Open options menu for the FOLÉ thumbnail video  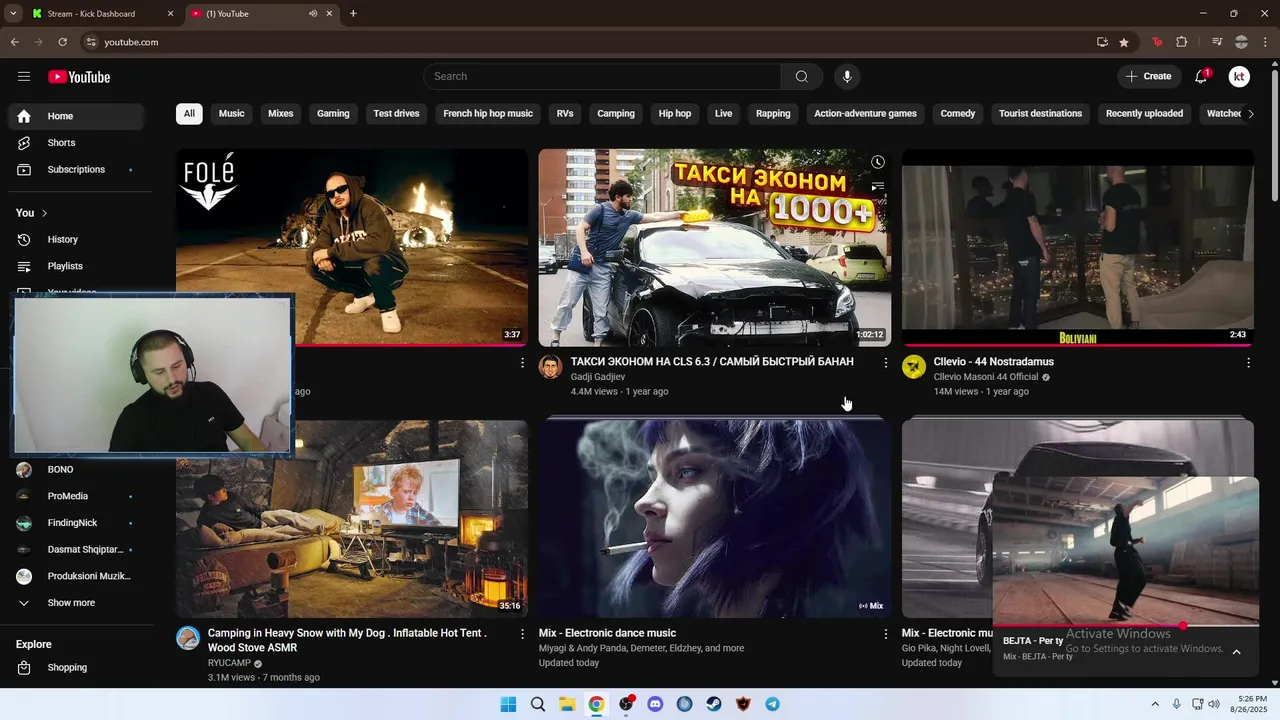tap(522, 363)
